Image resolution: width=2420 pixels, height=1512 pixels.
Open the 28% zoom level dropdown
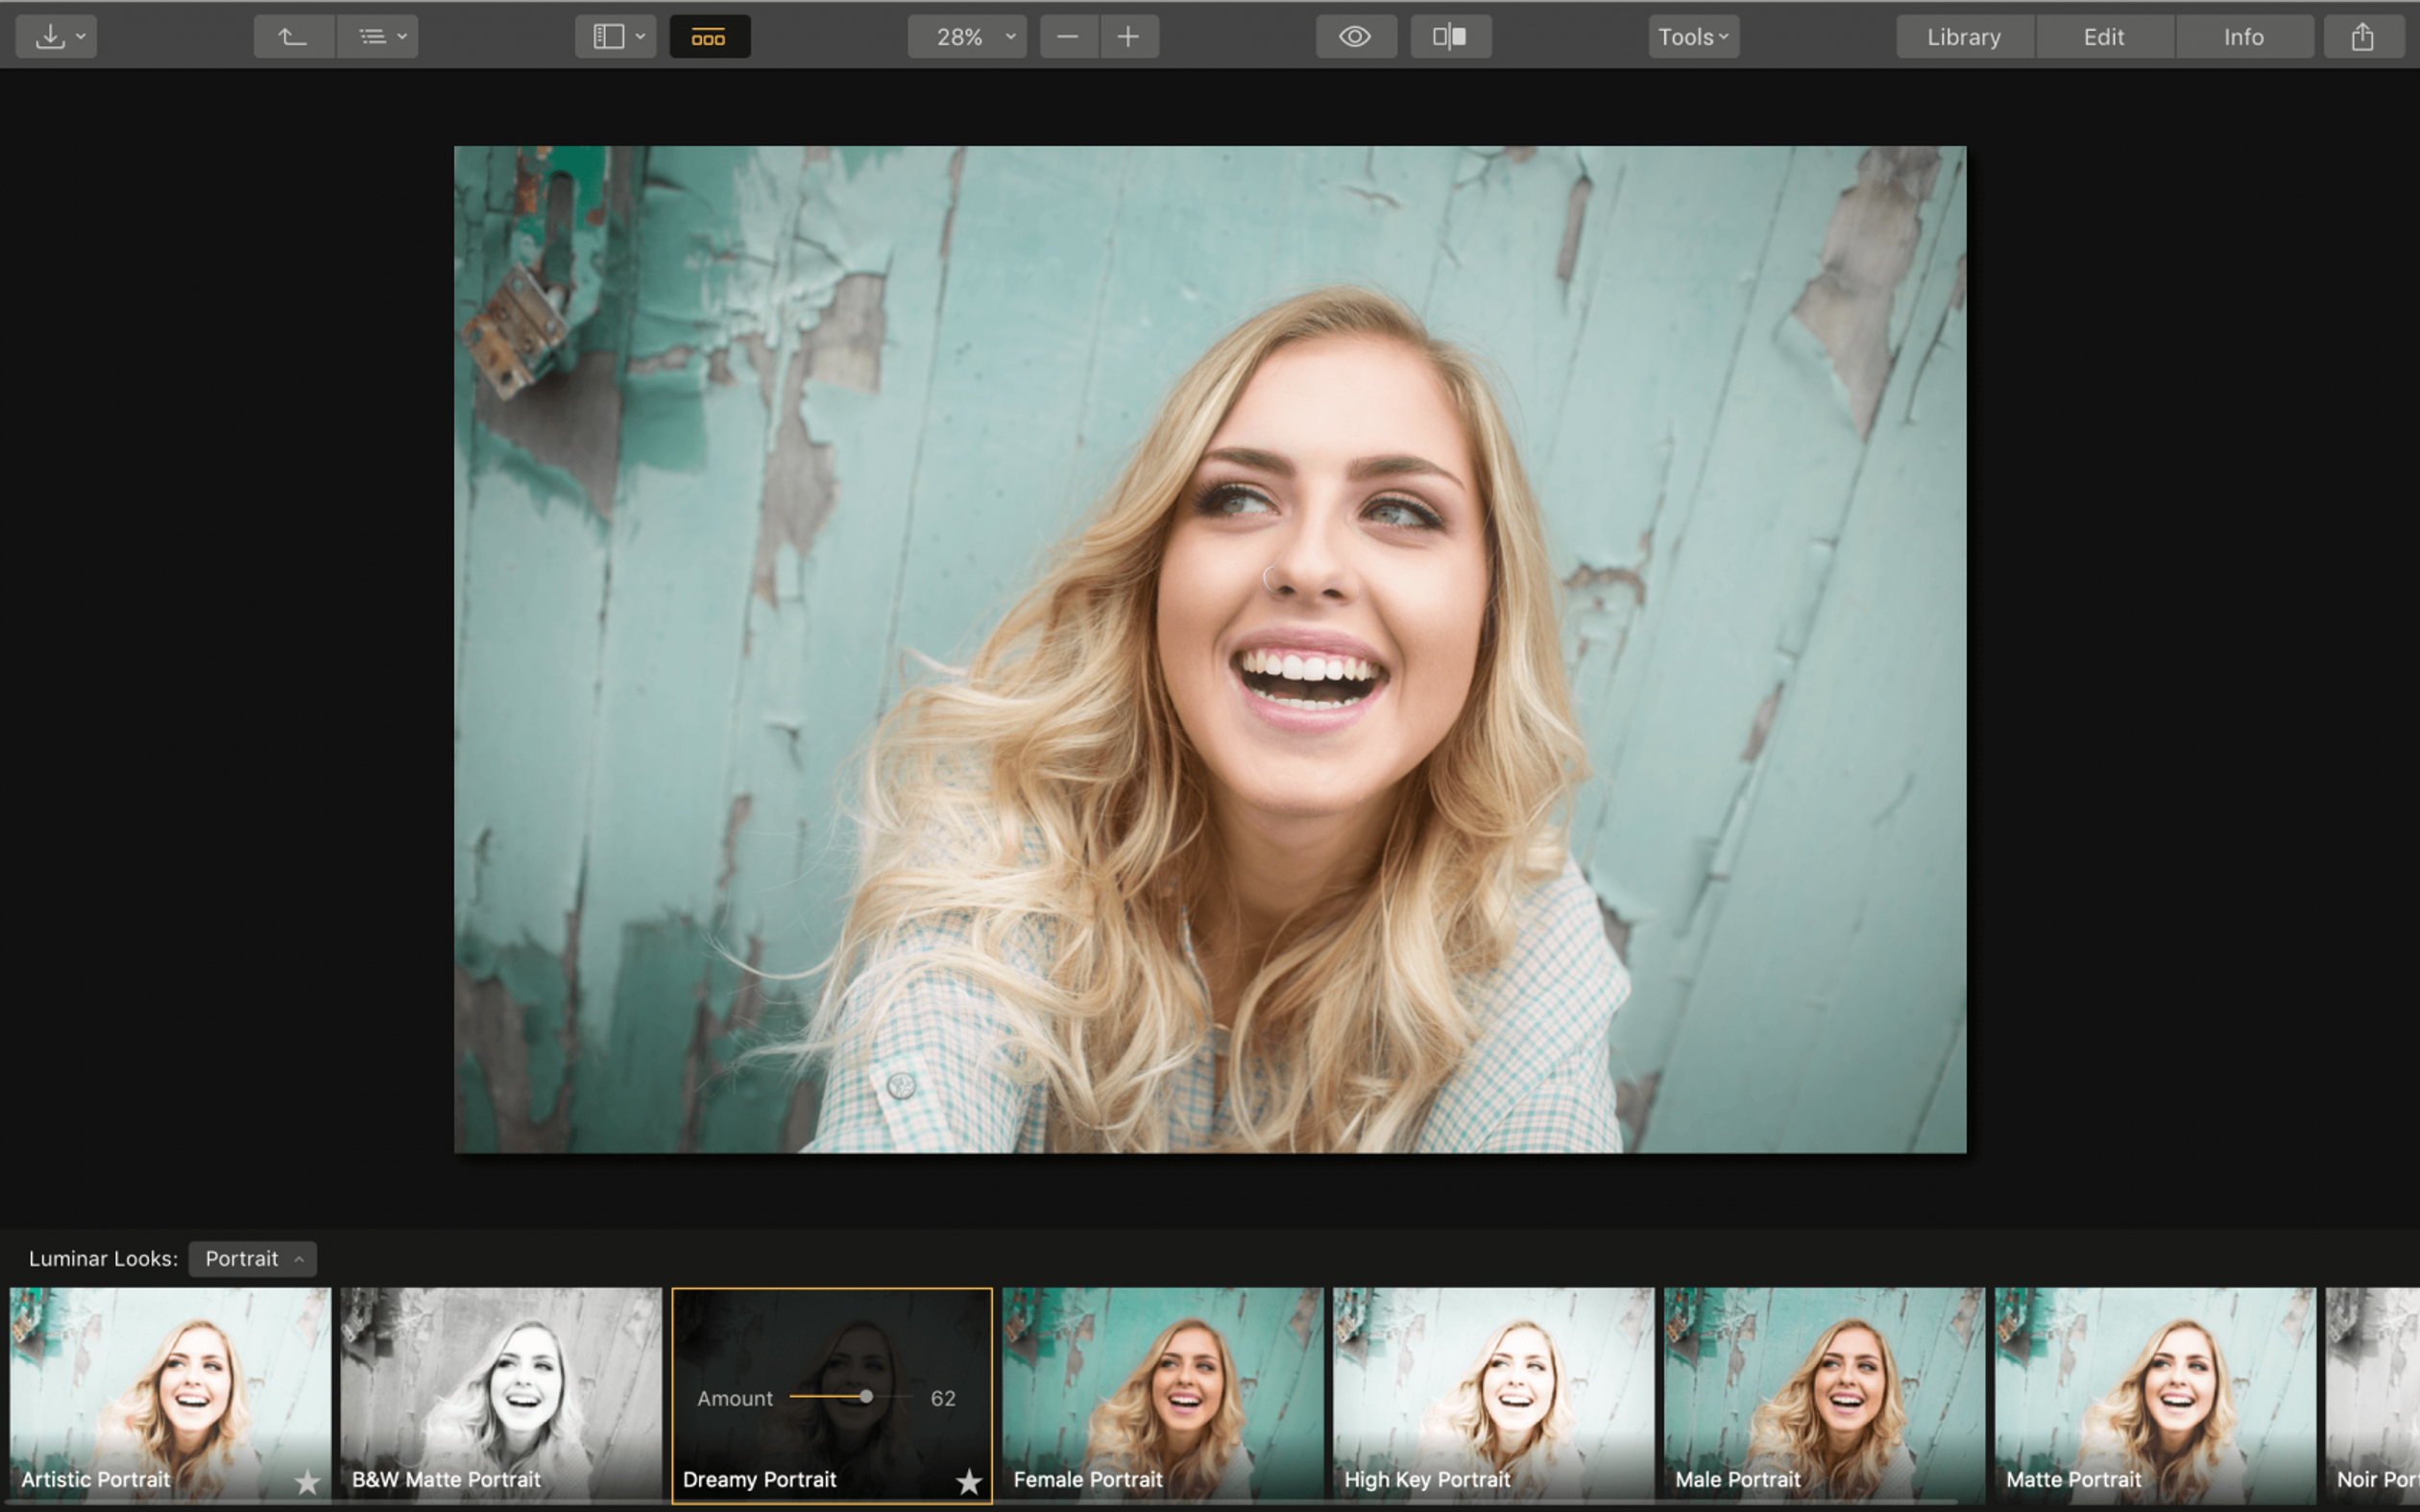[966, 37]
